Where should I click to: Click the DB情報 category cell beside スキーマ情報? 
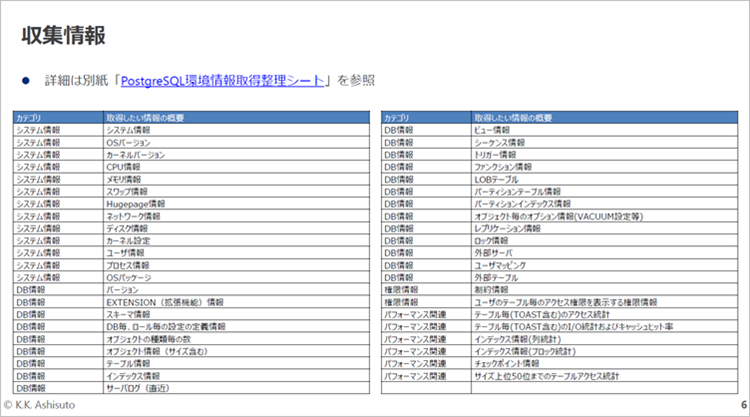coord(58,314)
